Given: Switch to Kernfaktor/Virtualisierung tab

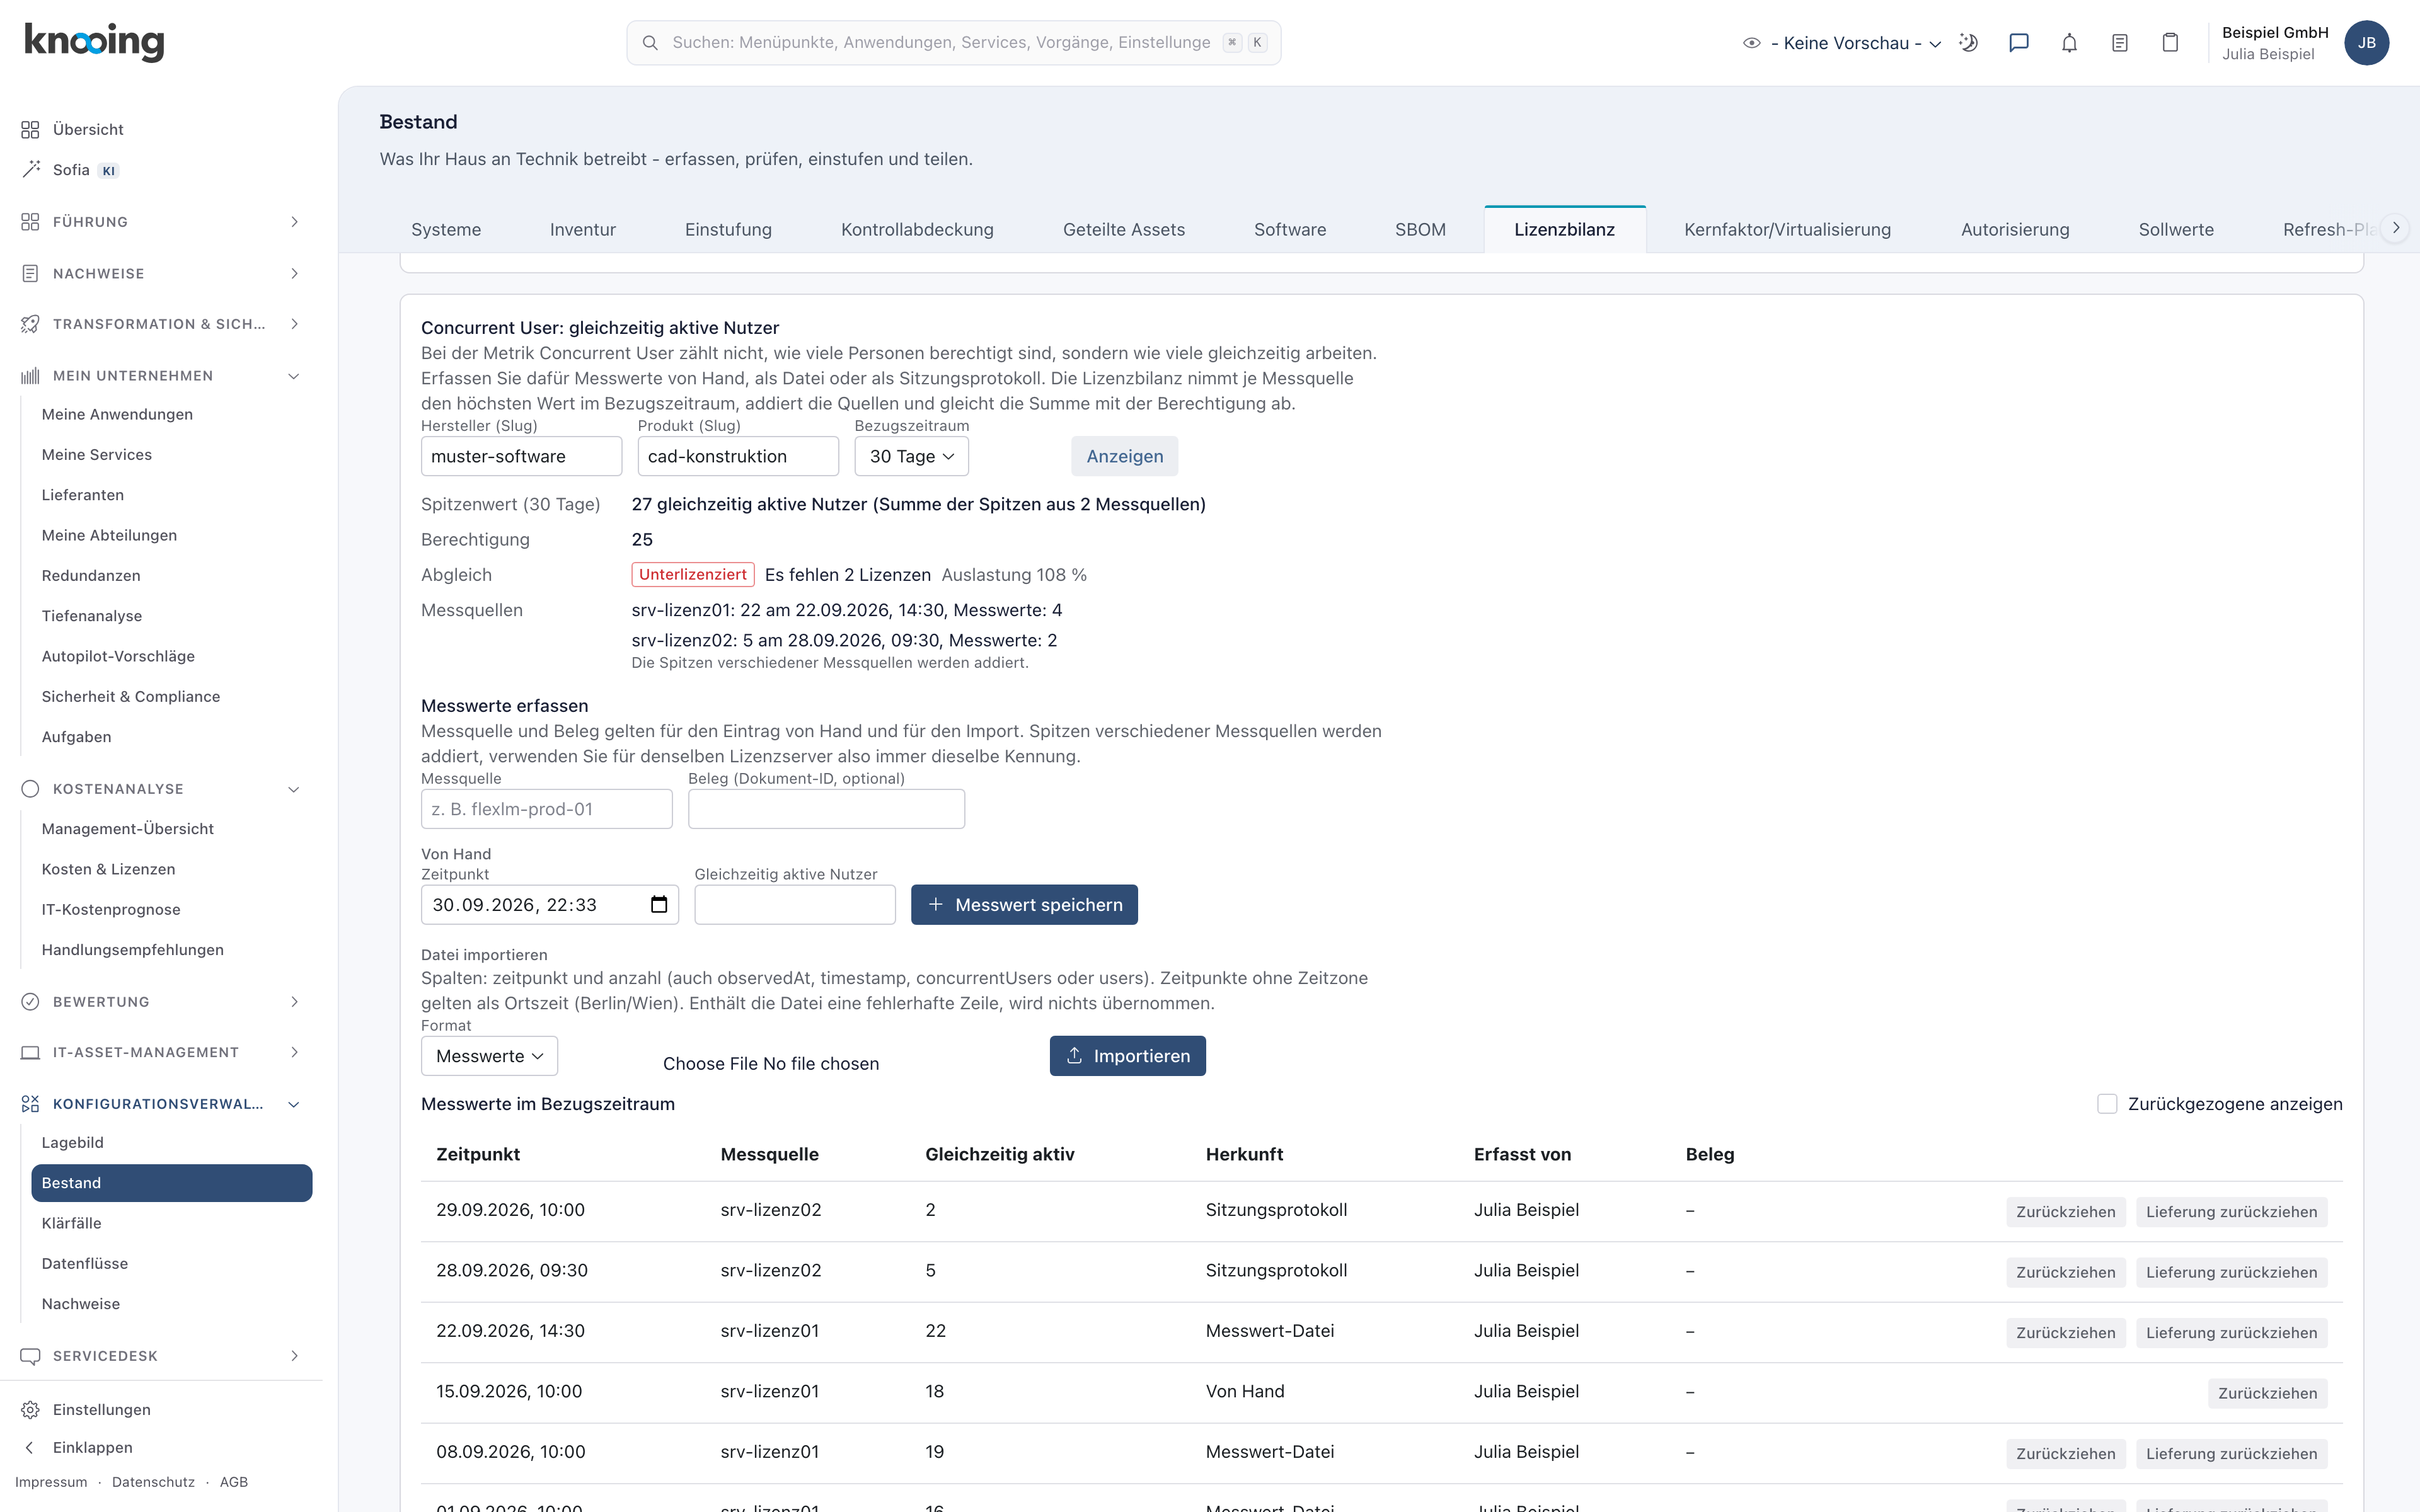Looking at the screenshot, I should pyautogui.click(x=1787, y=230).
